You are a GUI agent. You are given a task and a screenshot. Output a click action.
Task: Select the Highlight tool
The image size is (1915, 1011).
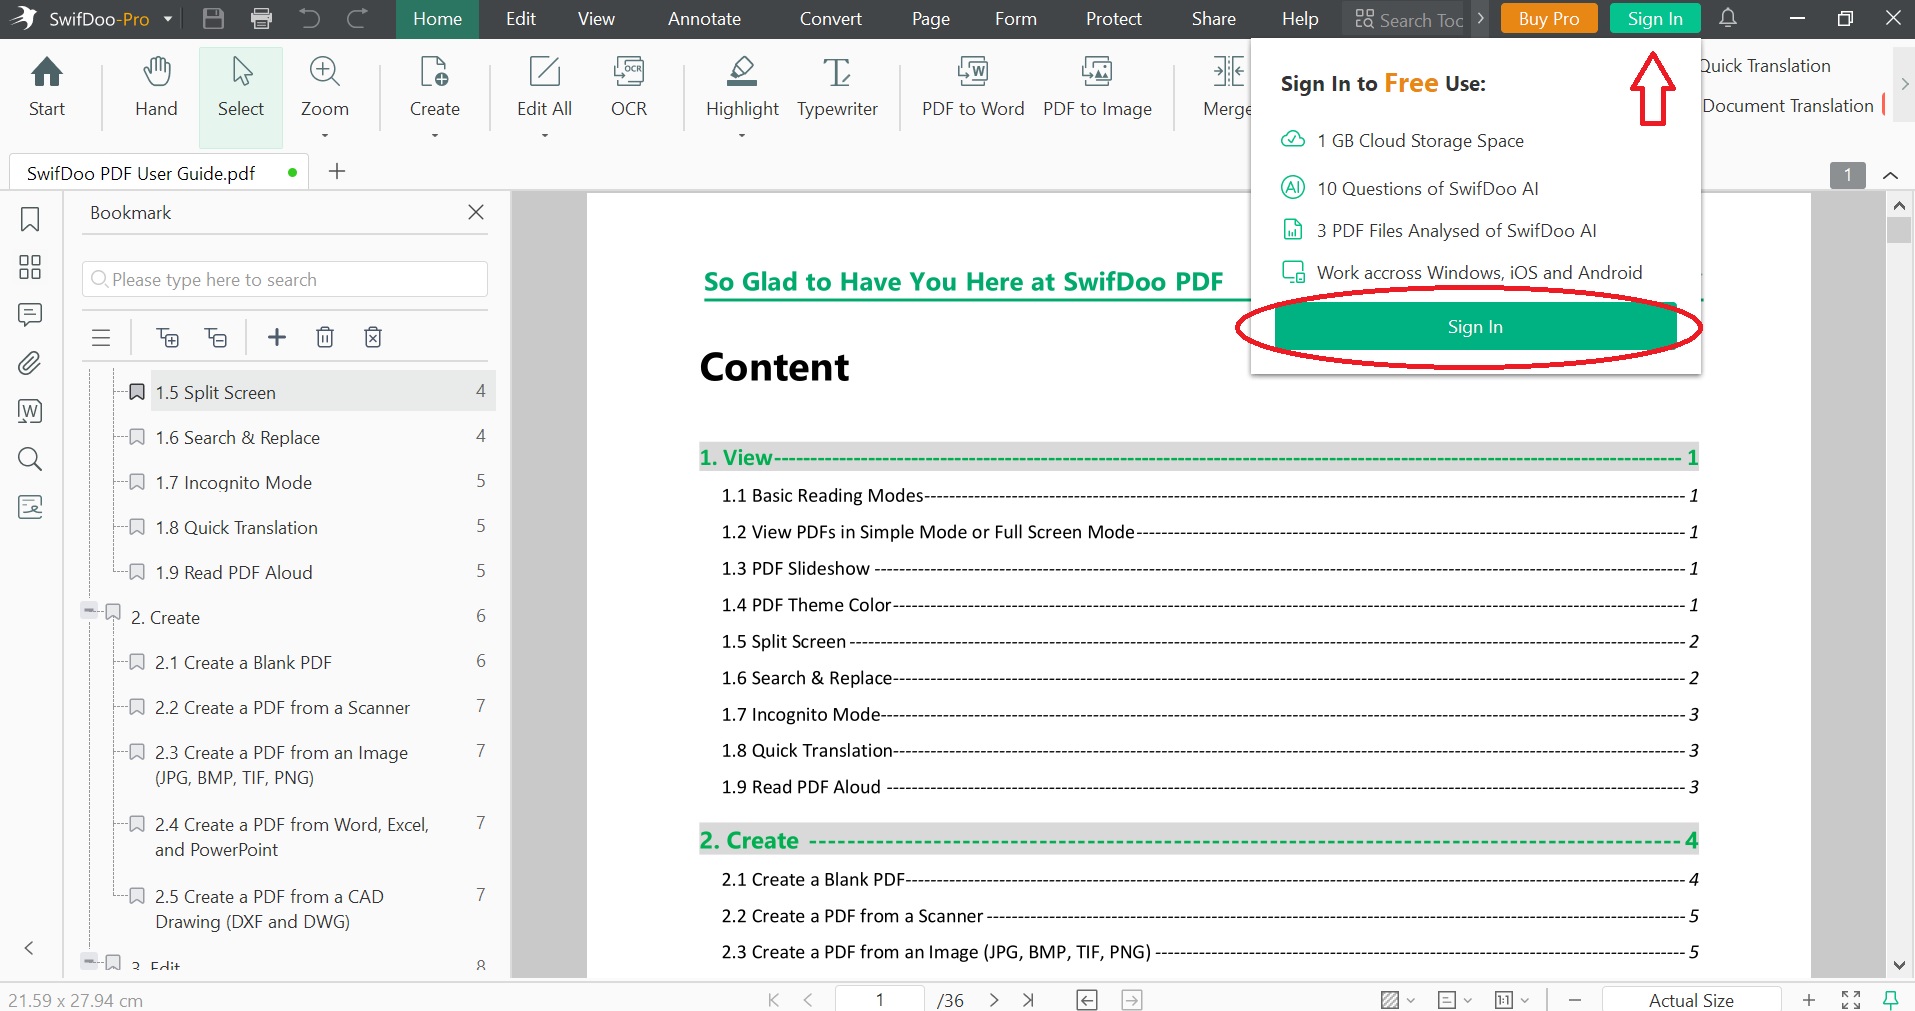[742, 88]
